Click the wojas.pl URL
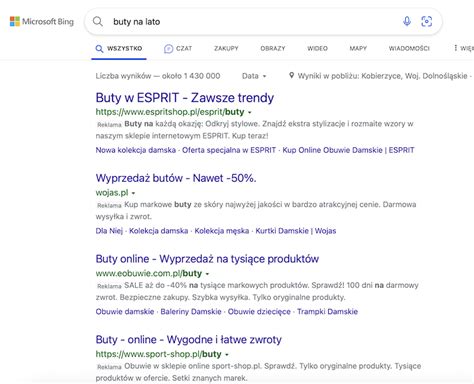The width and height of the screenshot is (474, 384). tap(112, 193)
